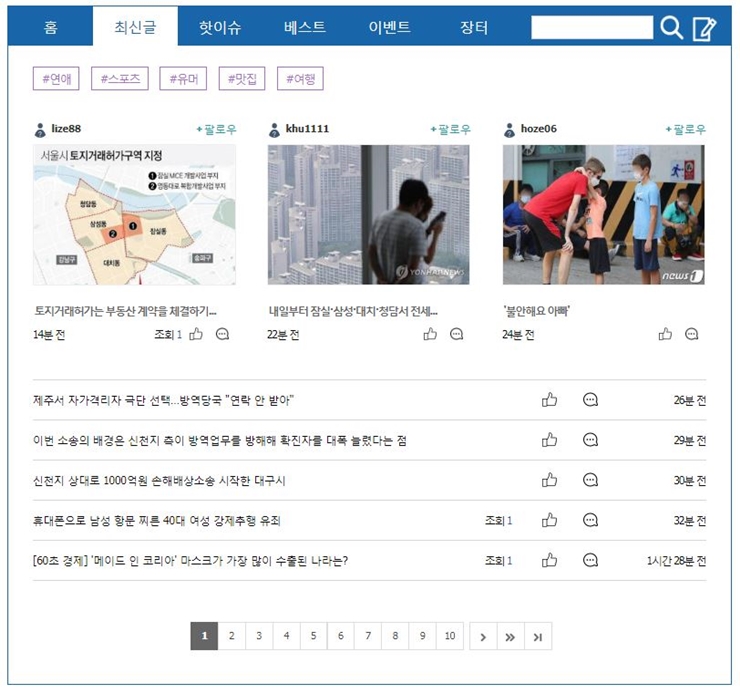Click like icon on hoze06 post
Image resolution: width=740 pixels, height=693 pixels.
665,334
